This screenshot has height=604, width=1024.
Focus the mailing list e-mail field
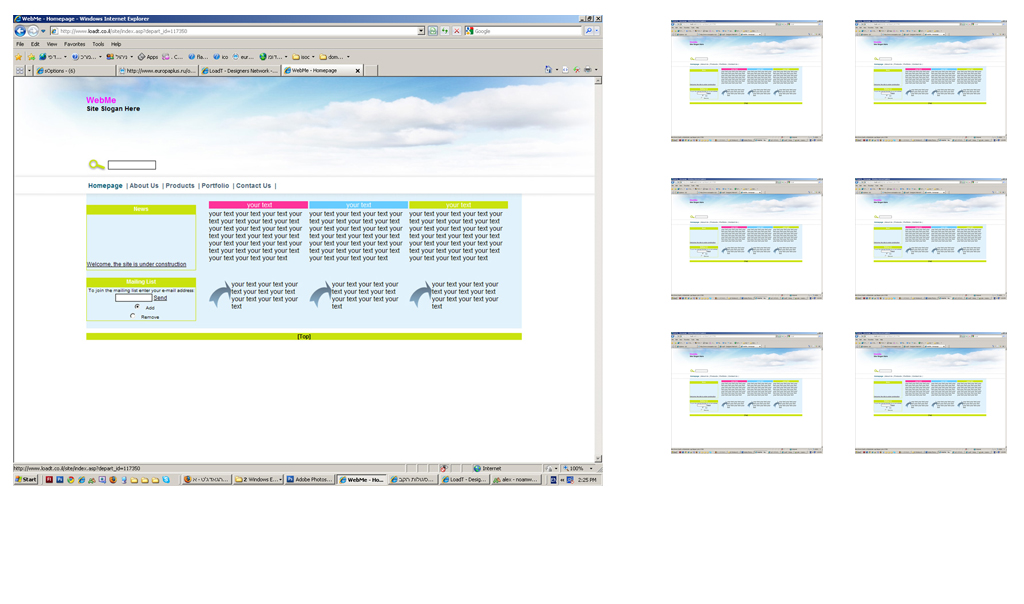133,298
